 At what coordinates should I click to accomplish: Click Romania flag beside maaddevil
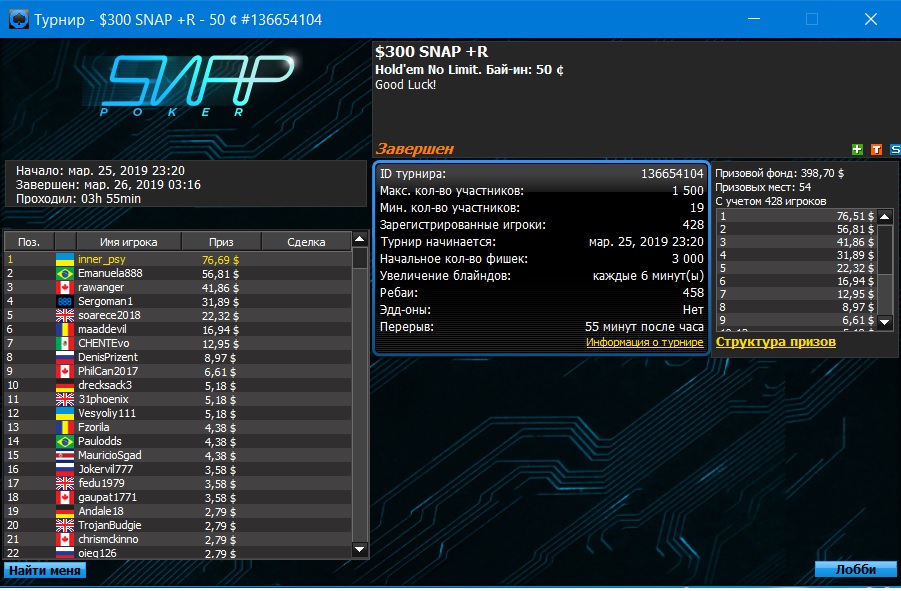point(65,329)
